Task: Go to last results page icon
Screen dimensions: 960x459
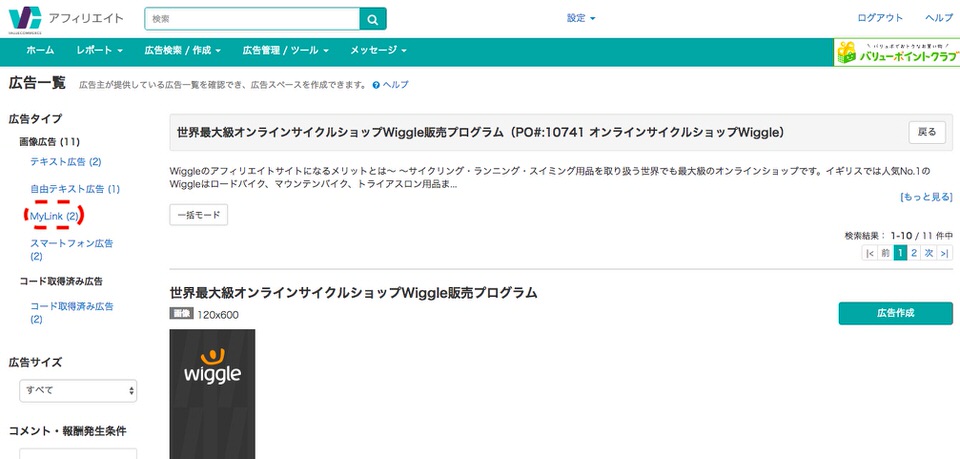Action: (945, 253)
